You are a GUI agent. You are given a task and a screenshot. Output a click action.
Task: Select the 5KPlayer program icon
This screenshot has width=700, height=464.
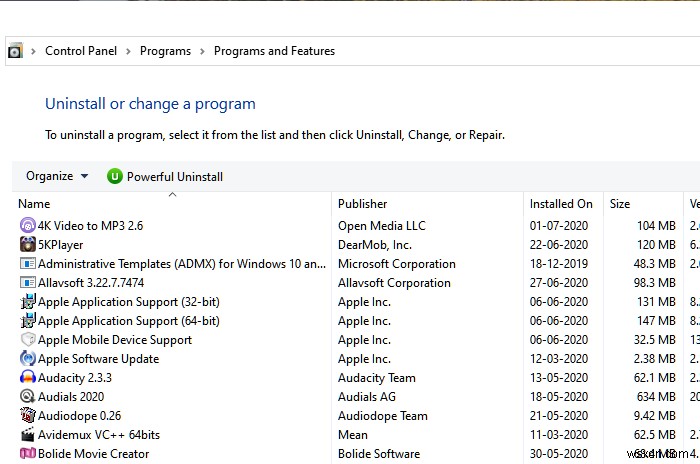[28, 245]
